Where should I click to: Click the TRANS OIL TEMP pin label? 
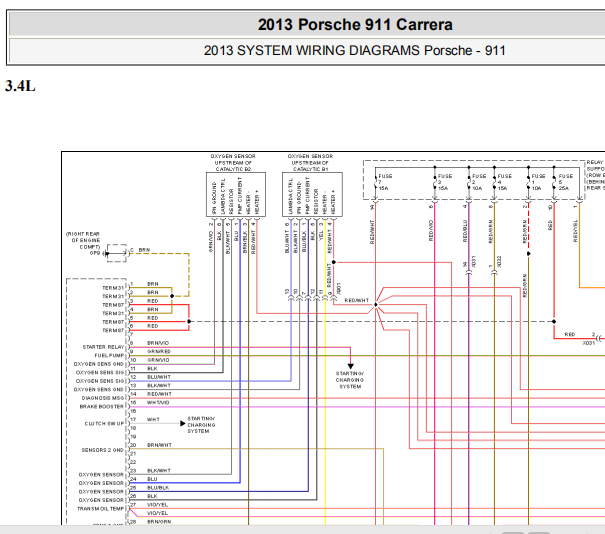click(101, 509)
